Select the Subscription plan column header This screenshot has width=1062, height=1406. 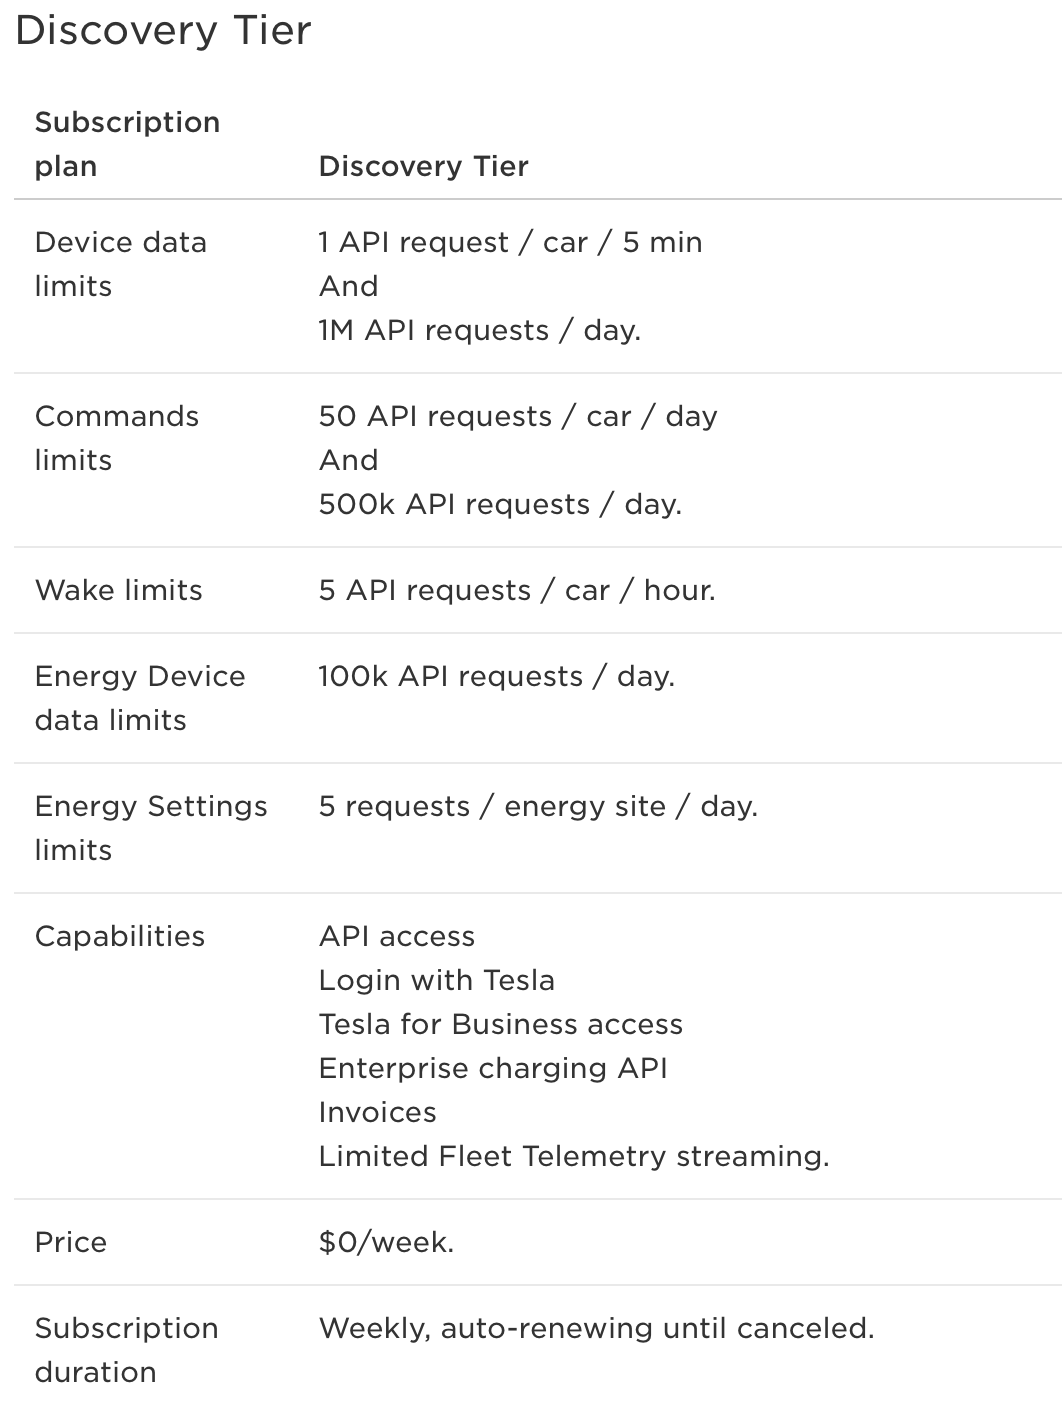[127, 144]
